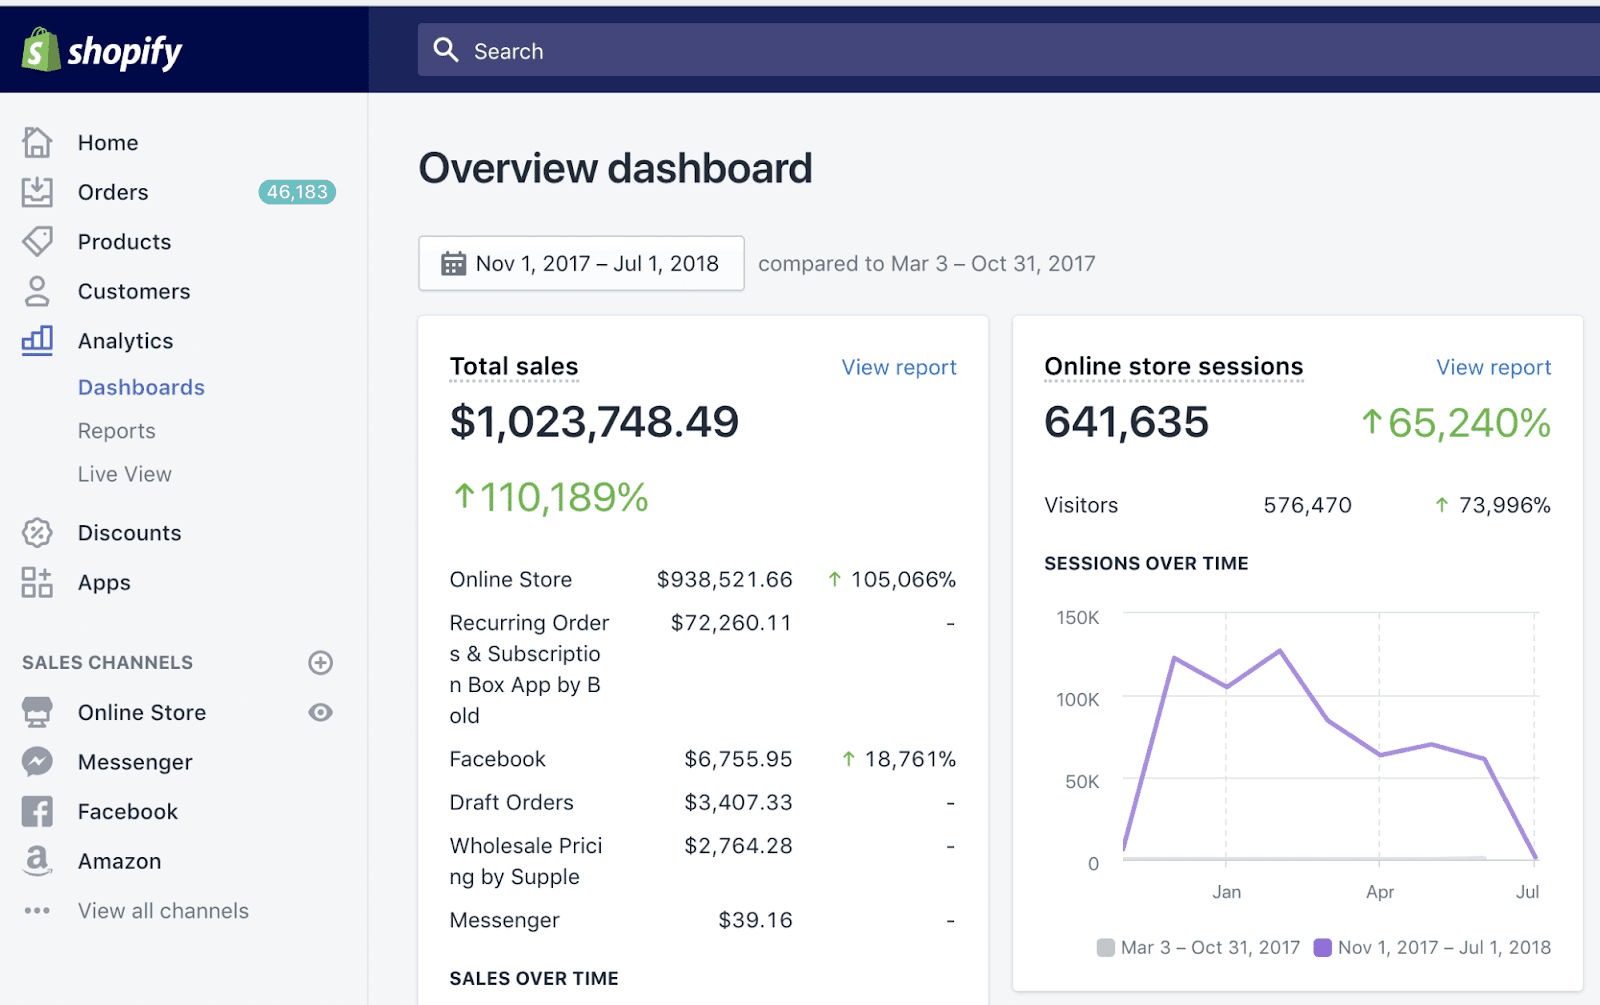The height and width of the screenshot is (1005, 1600).
Task: Open the Discounts menu item
Action: [x=129, y=533]
